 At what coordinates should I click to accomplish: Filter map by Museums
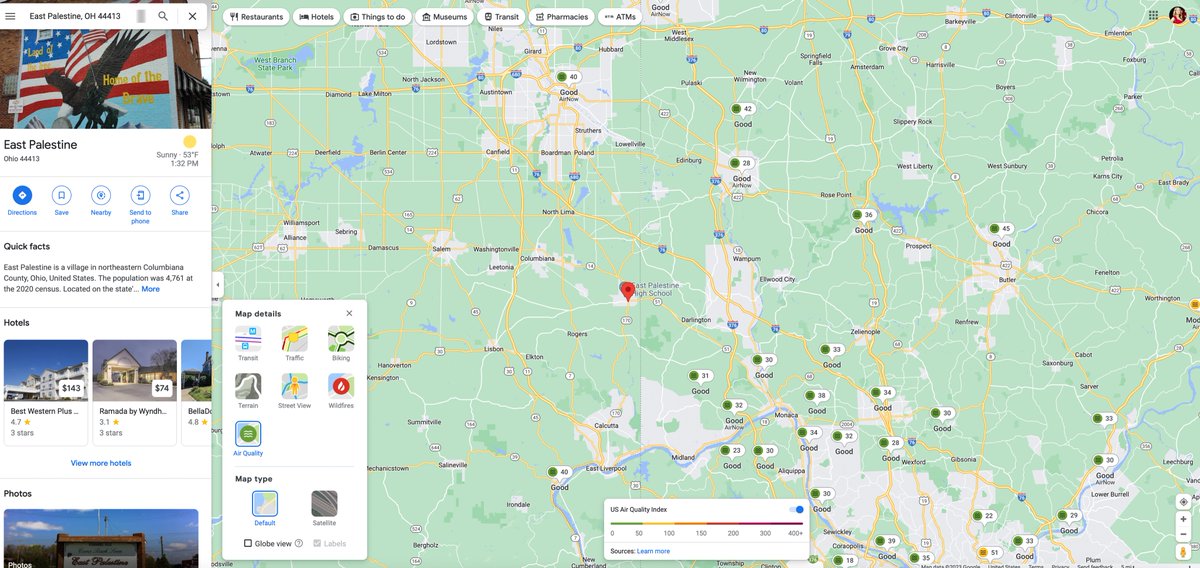(444, 17)
